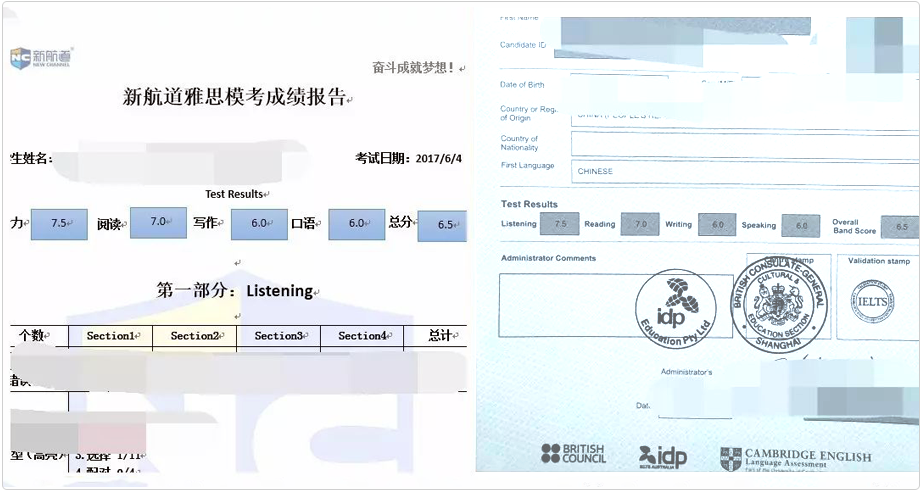Viewport: 921px width, 491px height.
Task: Click the New Channel 新航道 logo
Action: [x=41, y=58]
